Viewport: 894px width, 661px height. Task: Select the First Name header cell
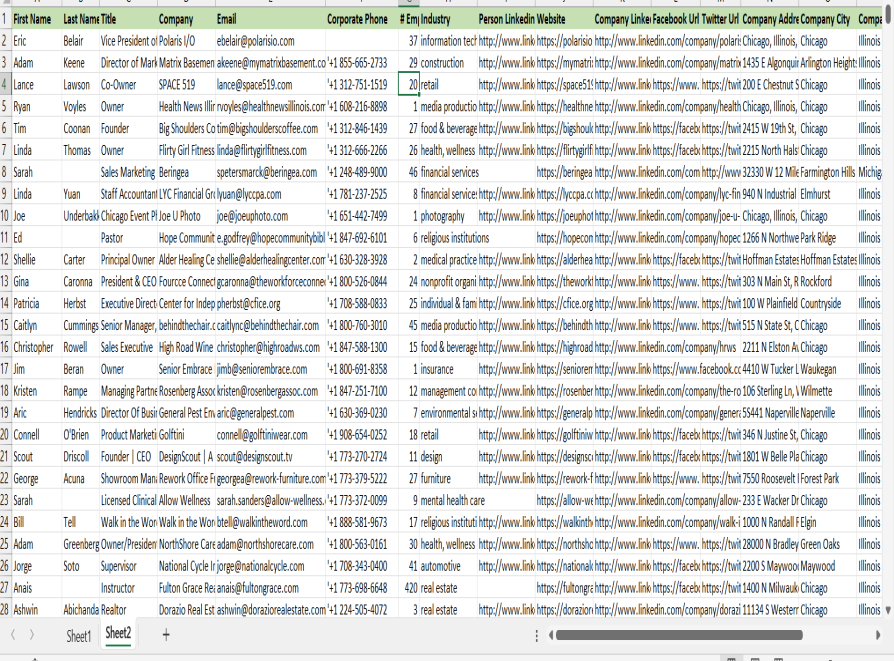36,19
